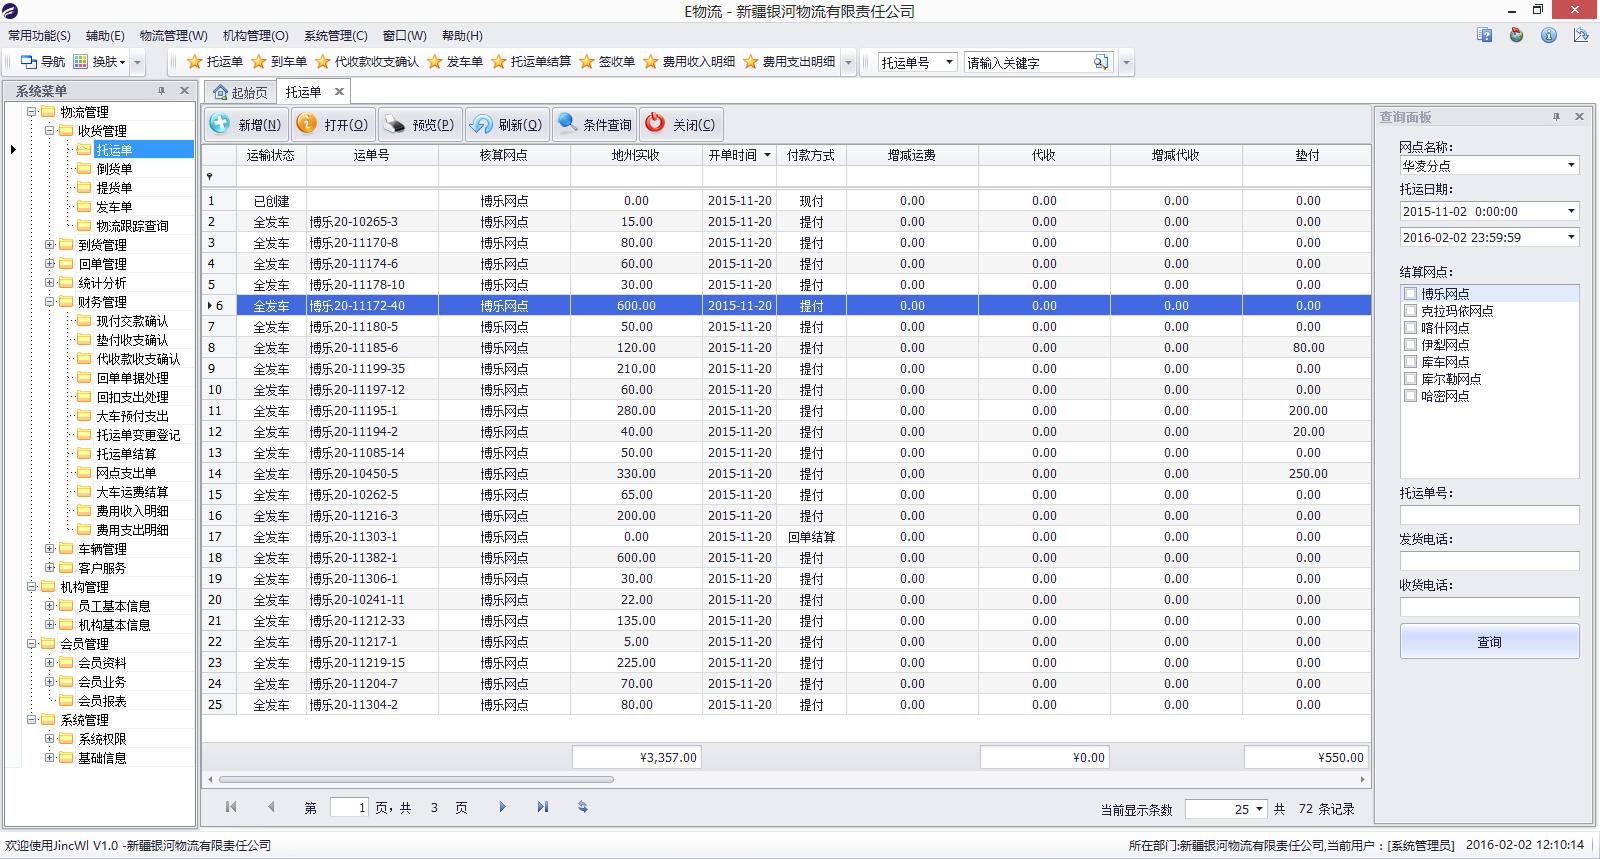Viewport: 1600px width, 859px height.
Task: Go to next page arrow in pager
Action: pyautogui.click(x=502, y=807)
